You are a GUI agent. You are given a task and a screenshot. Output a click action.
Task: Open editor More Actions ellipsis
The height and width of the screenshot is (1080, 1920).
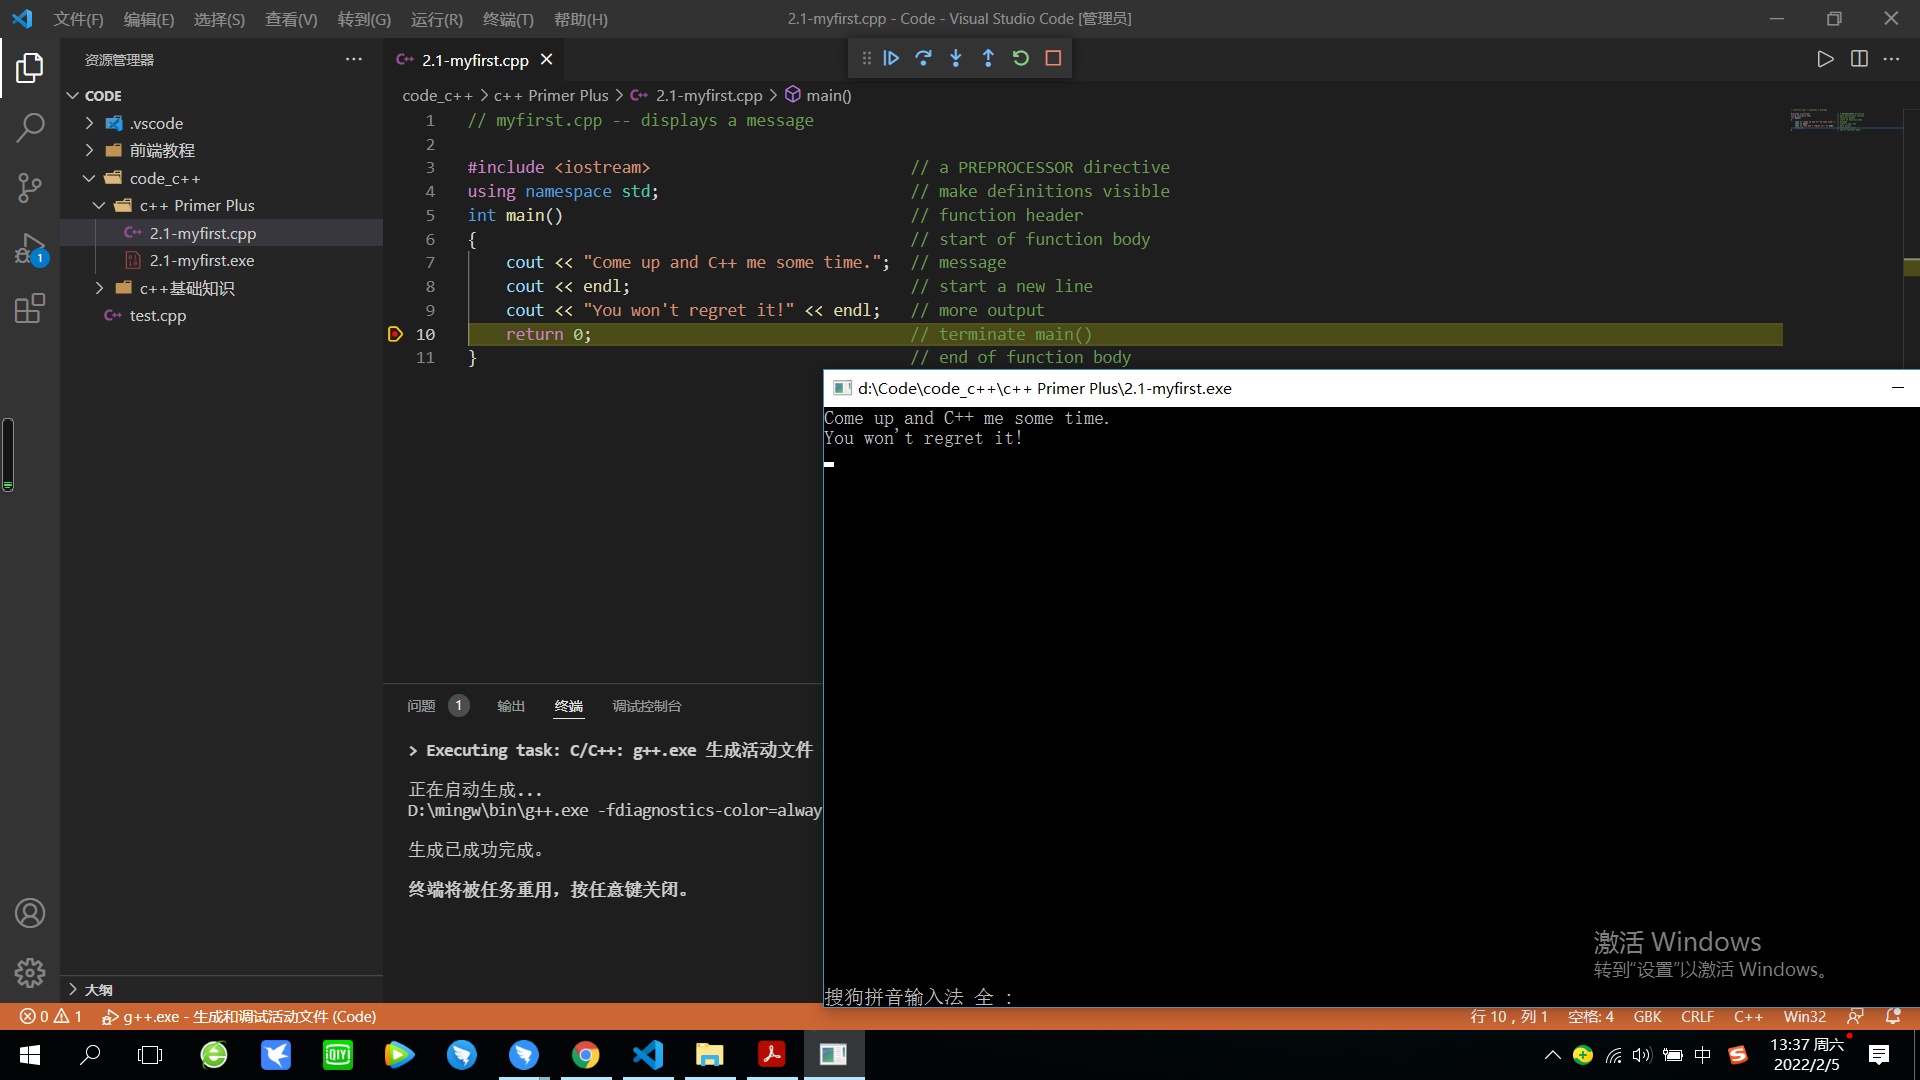click(x=1891, y=59)
